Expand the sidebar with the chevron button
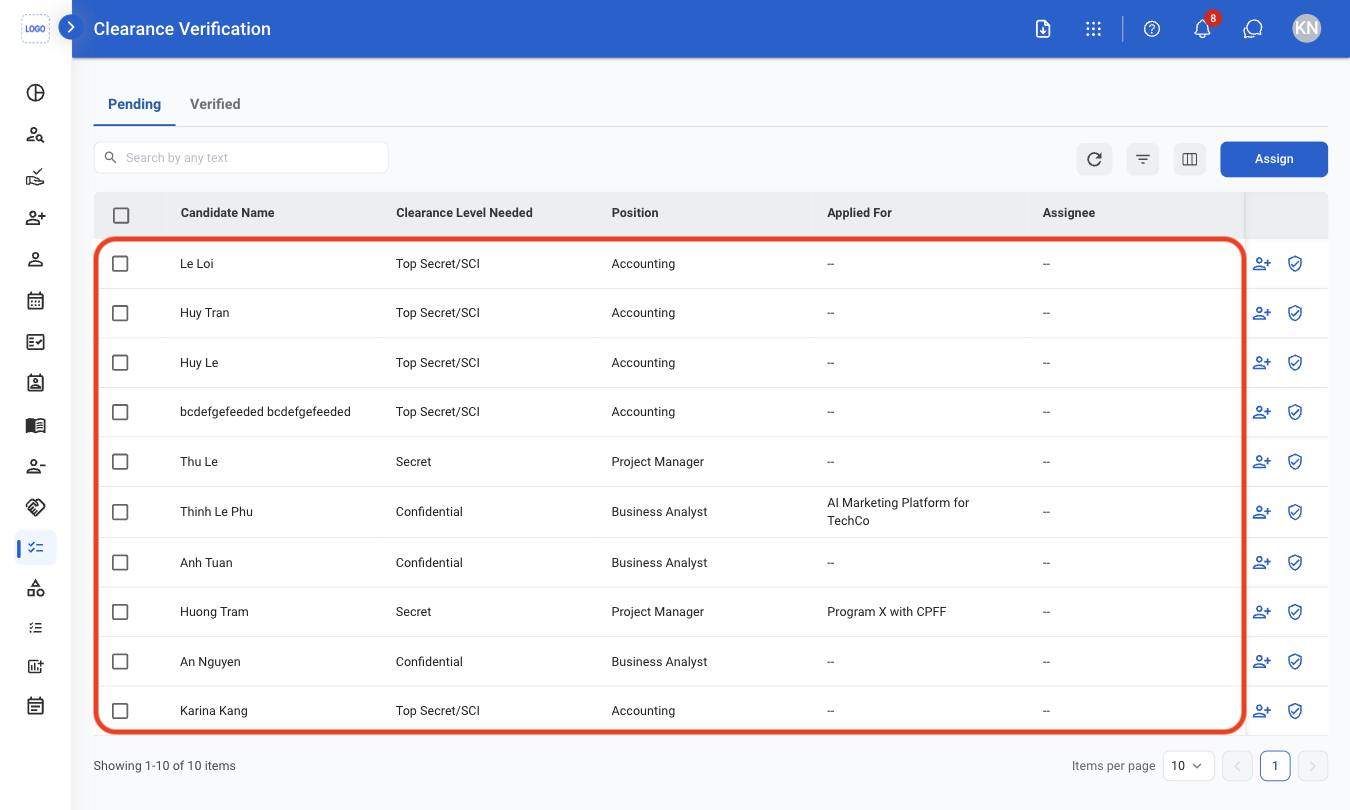1350x810 pixels. click(70, 27)
